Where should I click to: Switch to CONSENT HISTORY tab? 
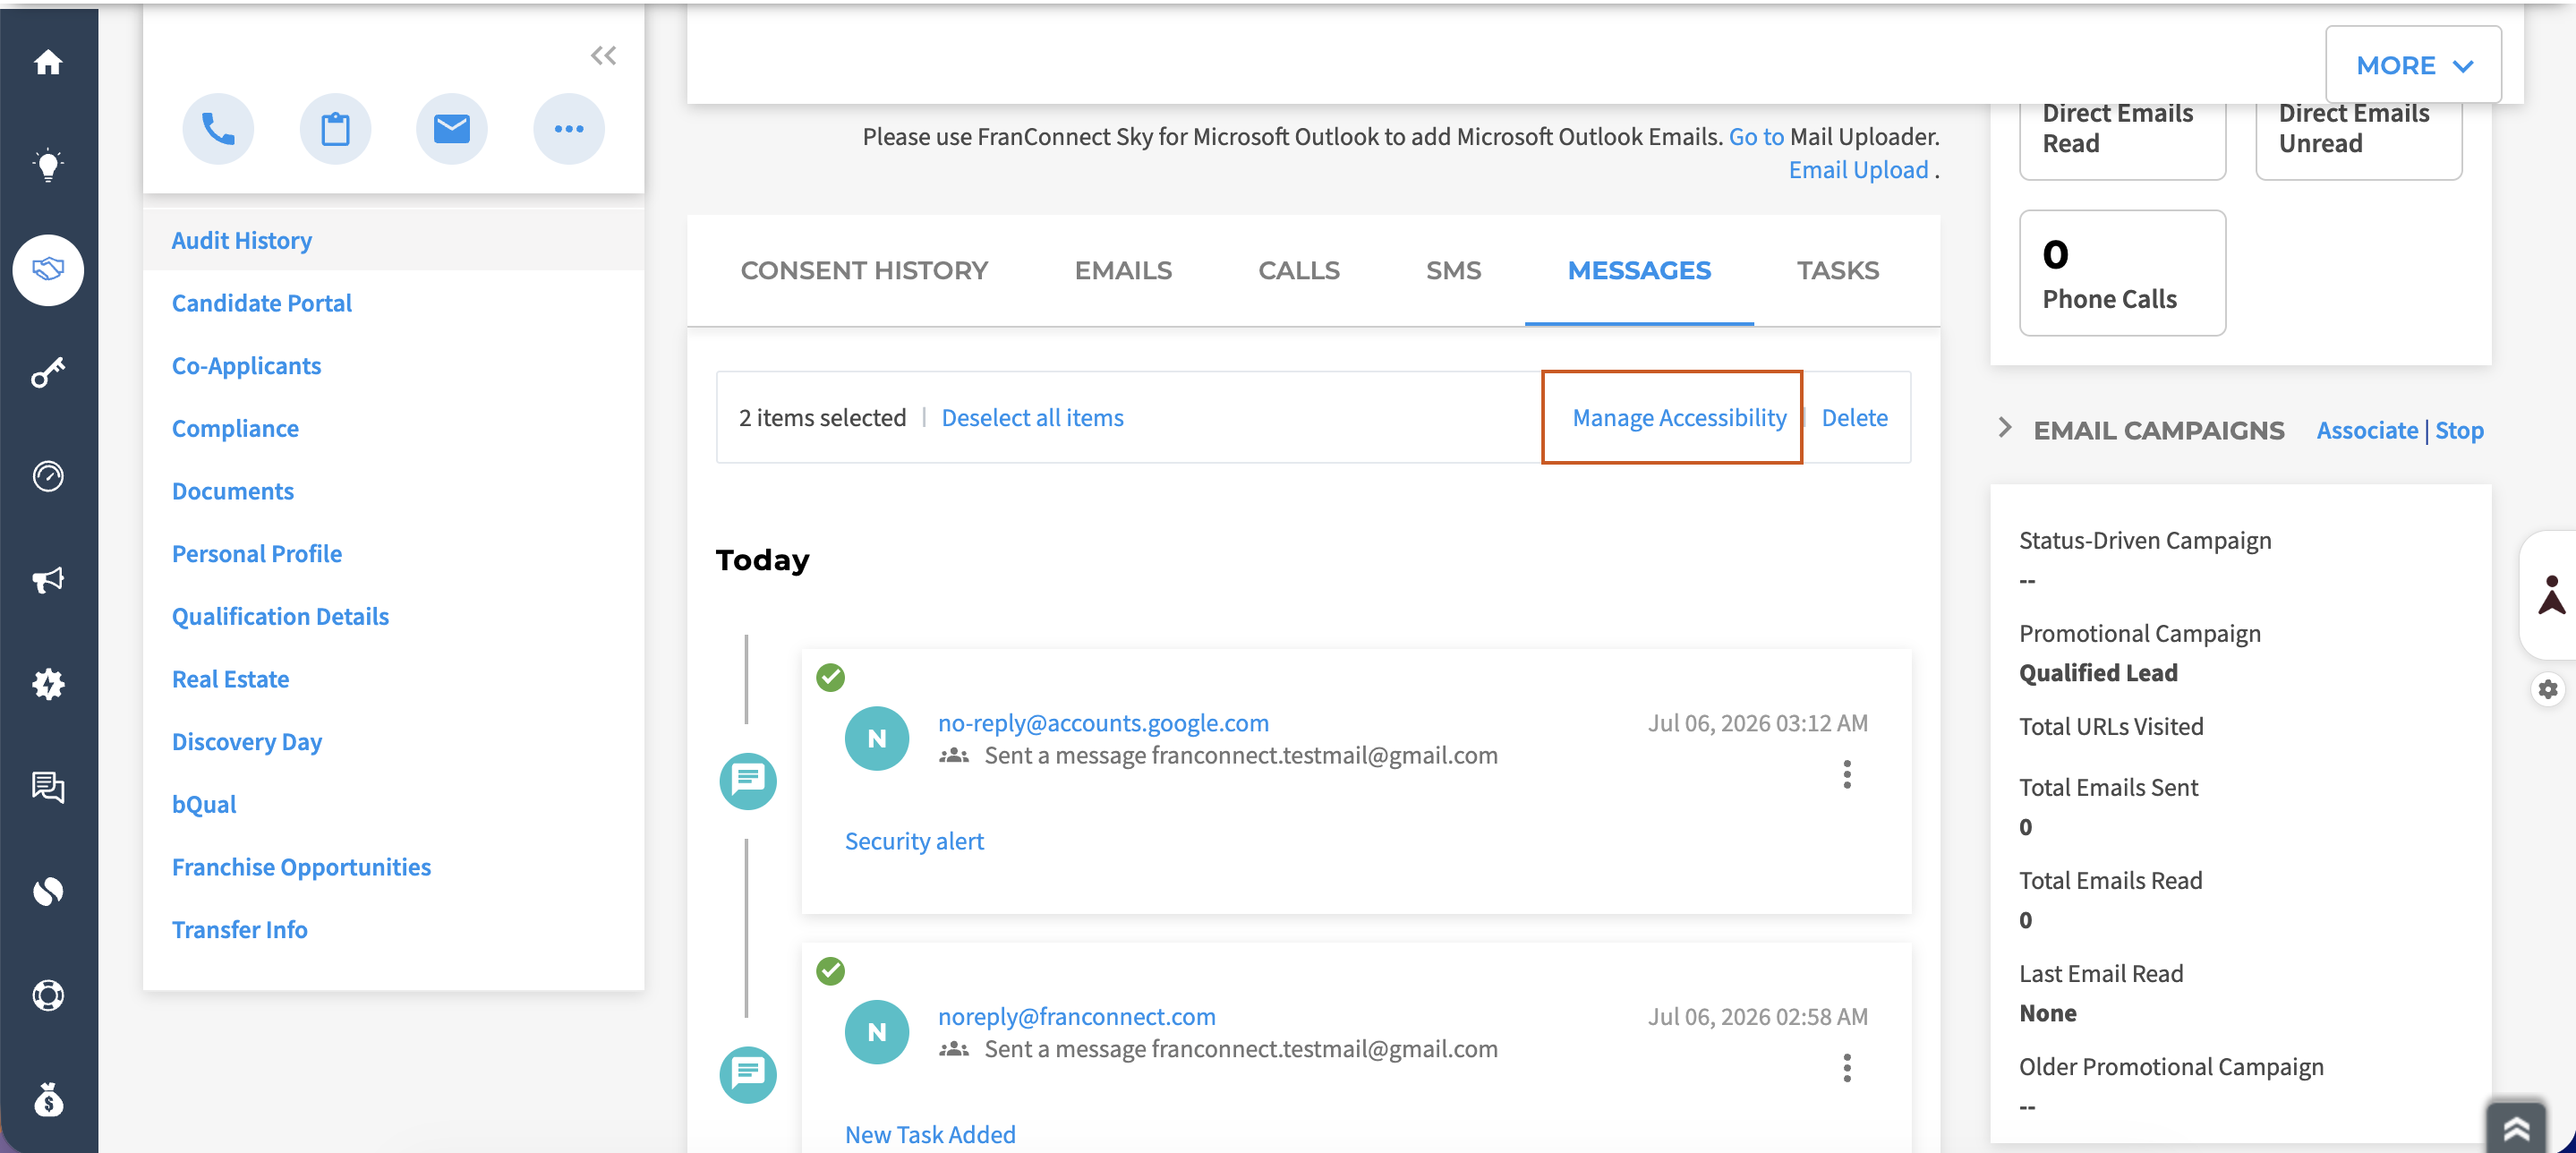click(864, 270)
